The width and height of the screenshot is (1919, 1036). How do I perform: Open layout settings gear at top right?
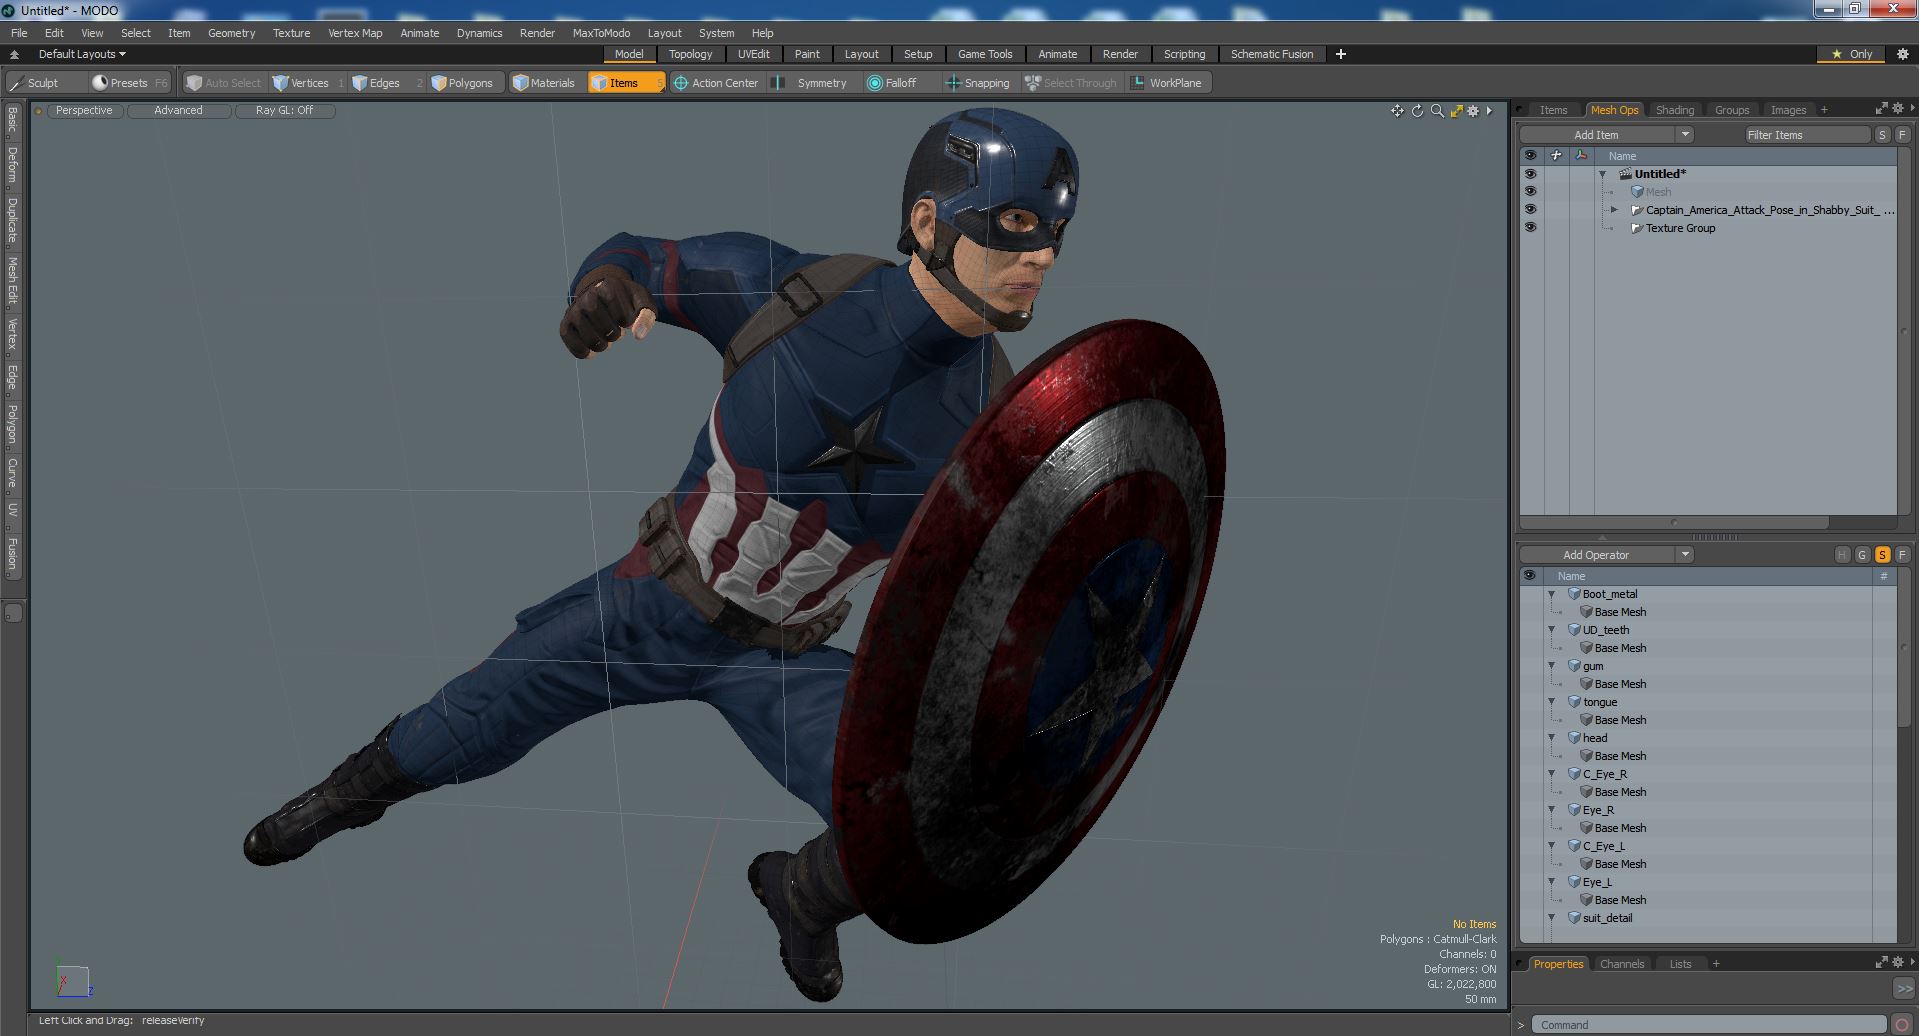tap(1902, 54)
